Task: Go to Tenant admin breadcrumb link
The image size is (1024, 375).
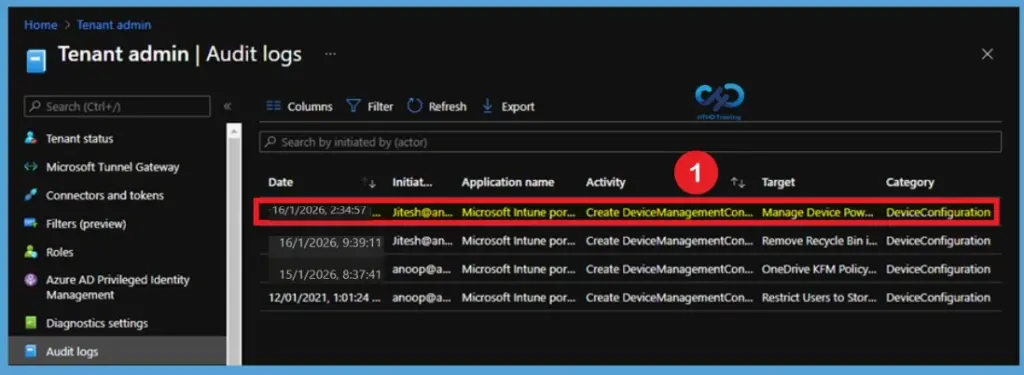Action: pyautogui.click(x=114, y=25)
